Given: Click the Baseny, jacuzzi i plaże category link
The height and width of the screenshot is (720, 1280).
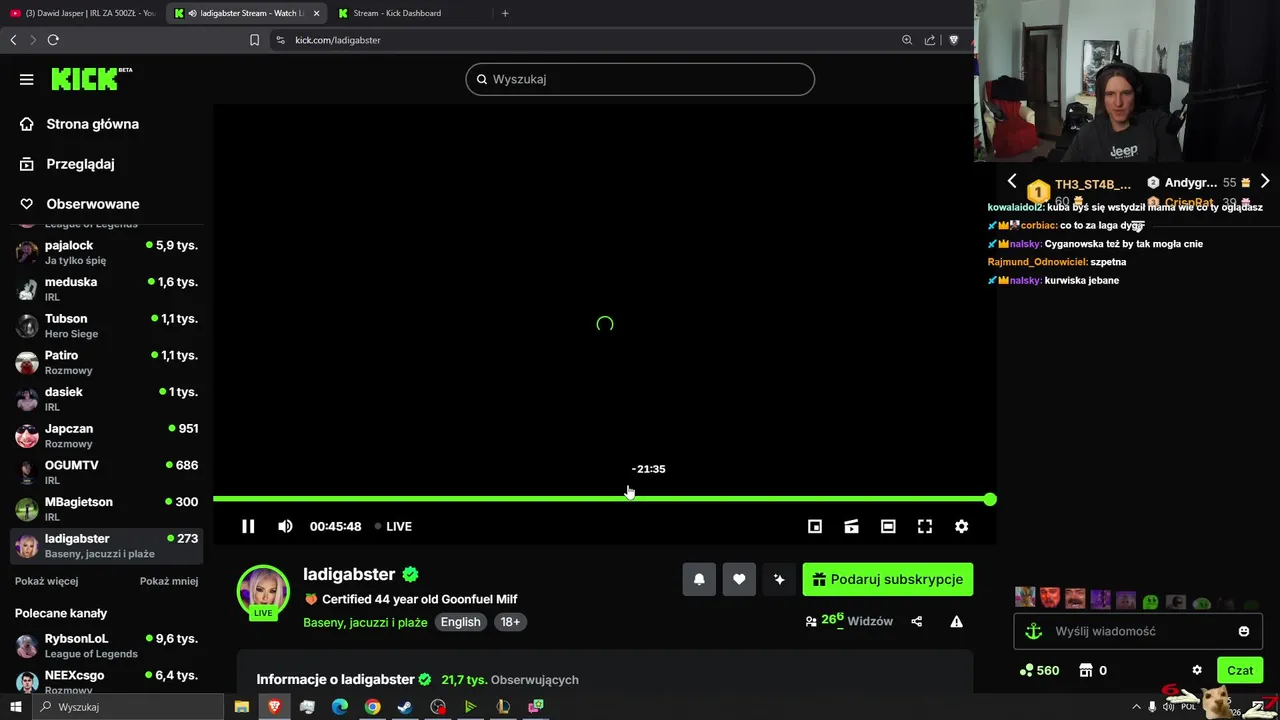Looking at the screenshot, I should [365, 622].
